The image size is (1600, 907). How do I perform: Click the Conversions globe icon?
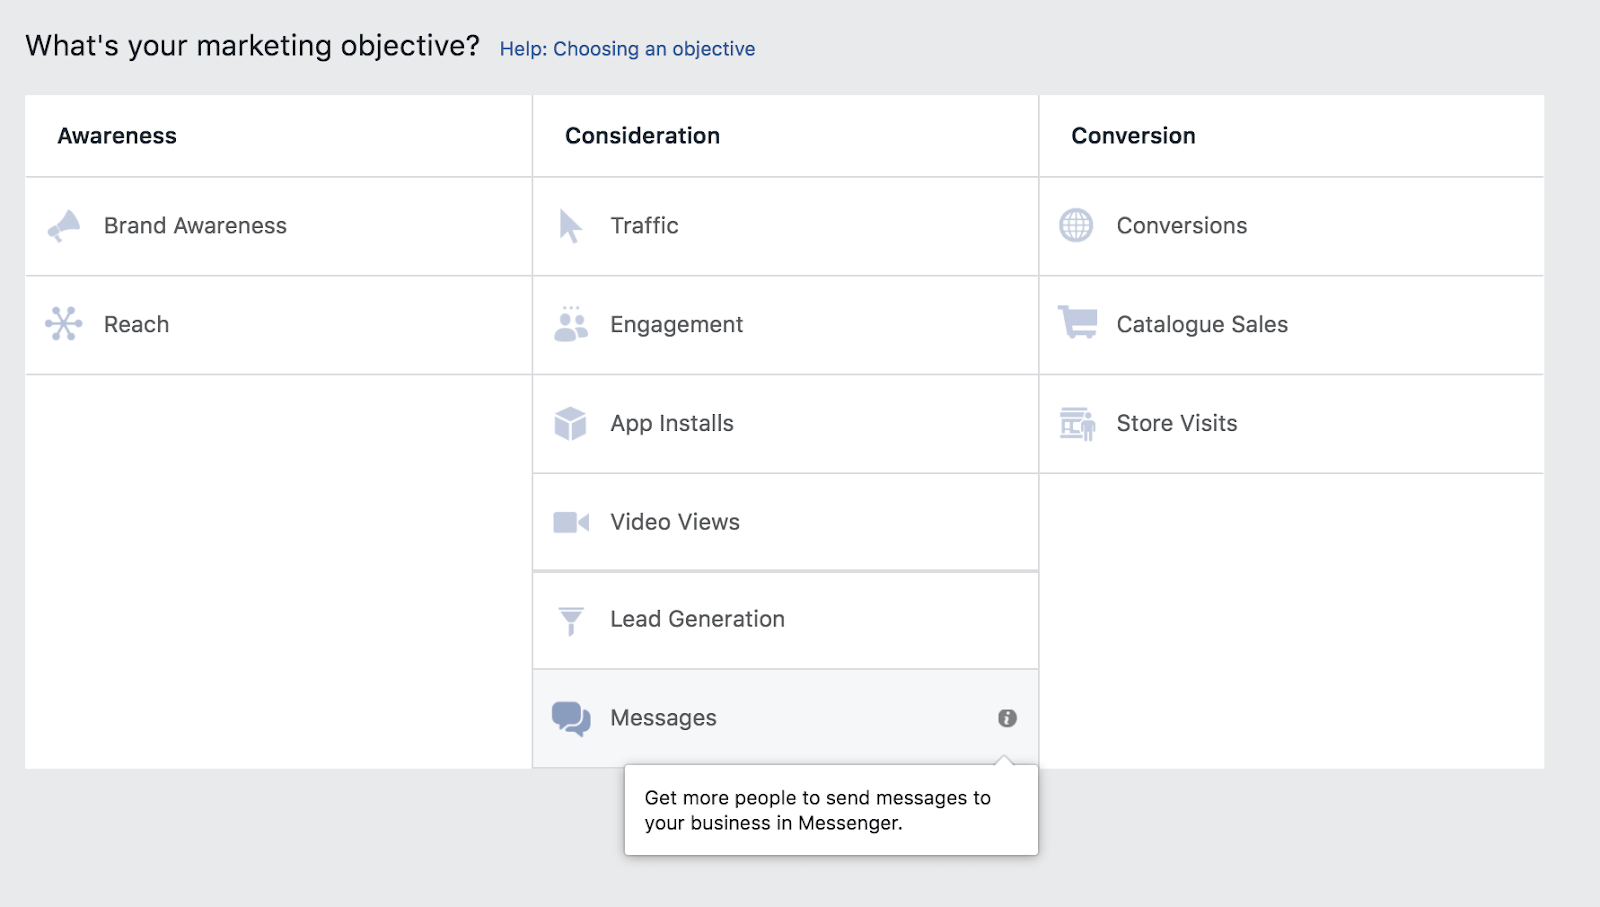[x=1076, y=226]
